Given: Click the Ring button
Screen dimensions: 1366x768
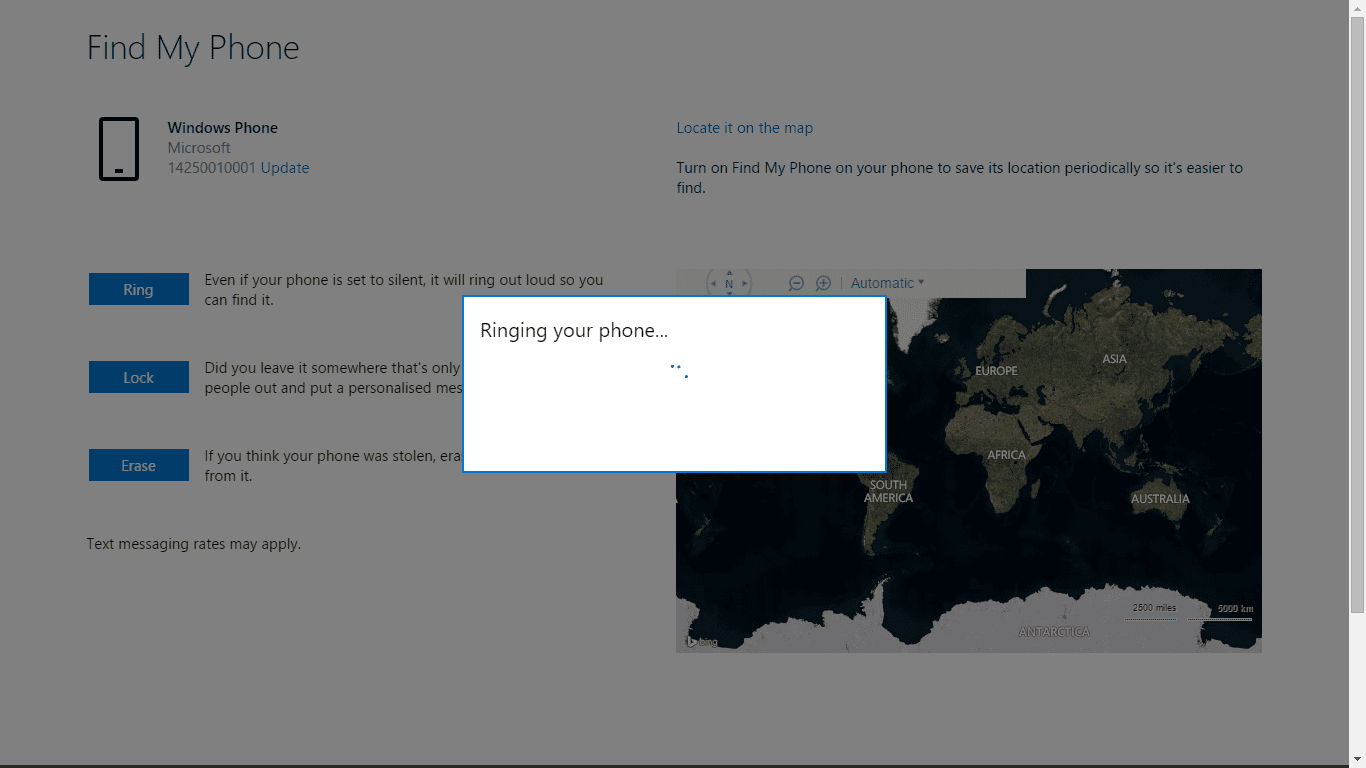Looking at the screenshot, I should pyautogui.click(x=138, y=289).
